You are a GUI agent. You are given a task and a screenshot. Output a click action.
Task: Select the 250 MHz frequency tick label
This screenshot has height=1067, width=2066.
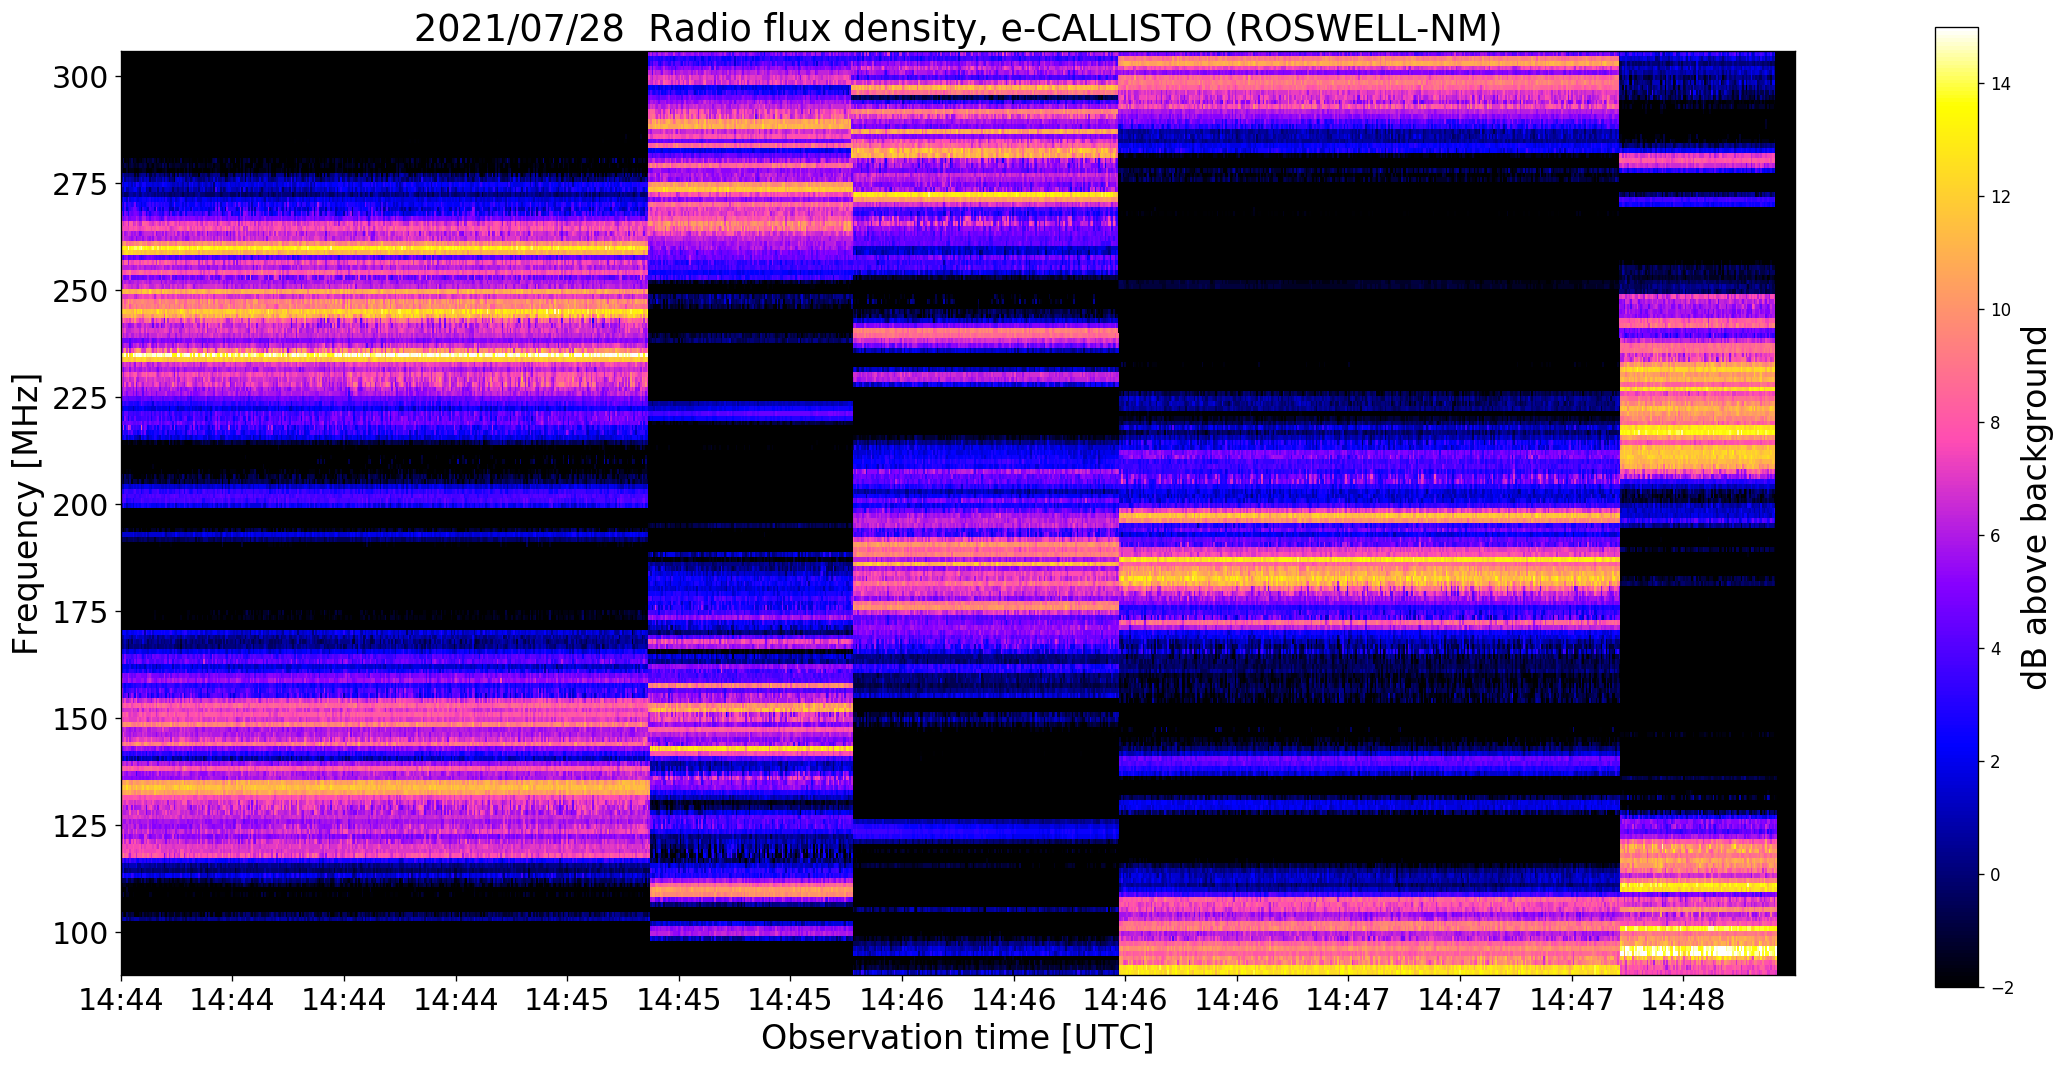coord(82,291)
